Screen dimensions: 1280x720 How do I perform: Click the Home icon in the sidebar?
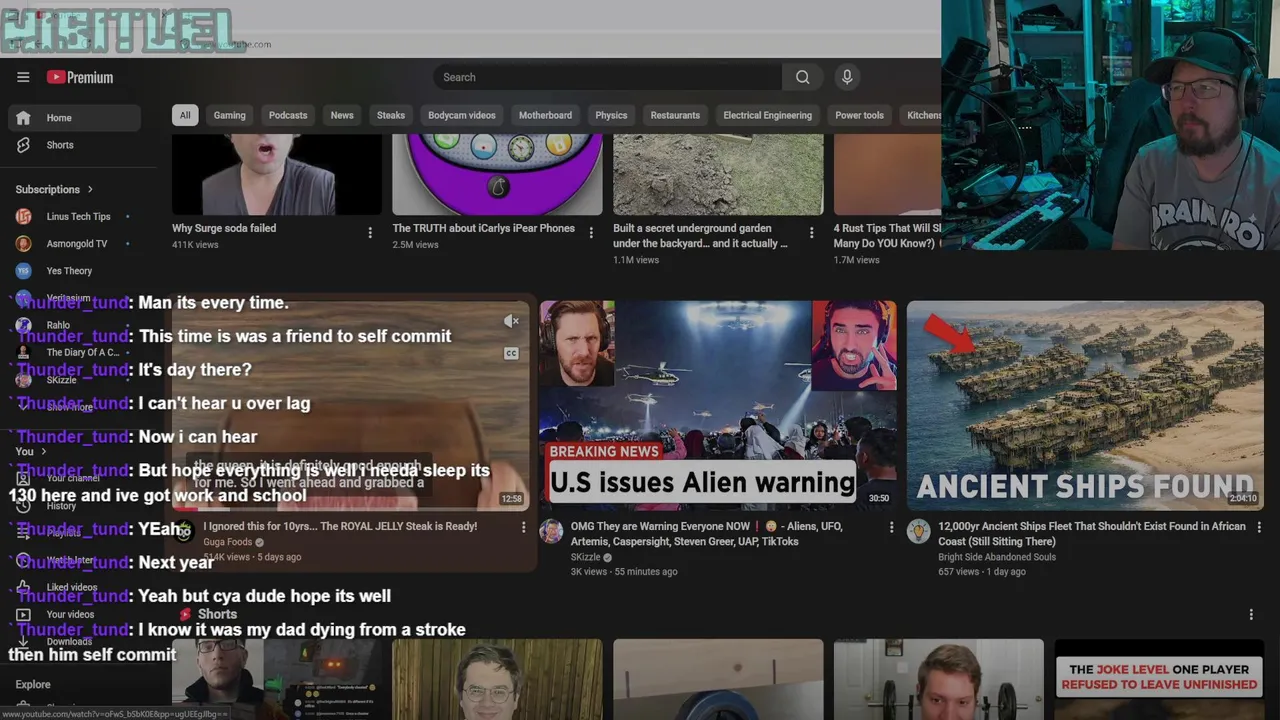click(23, 118)
